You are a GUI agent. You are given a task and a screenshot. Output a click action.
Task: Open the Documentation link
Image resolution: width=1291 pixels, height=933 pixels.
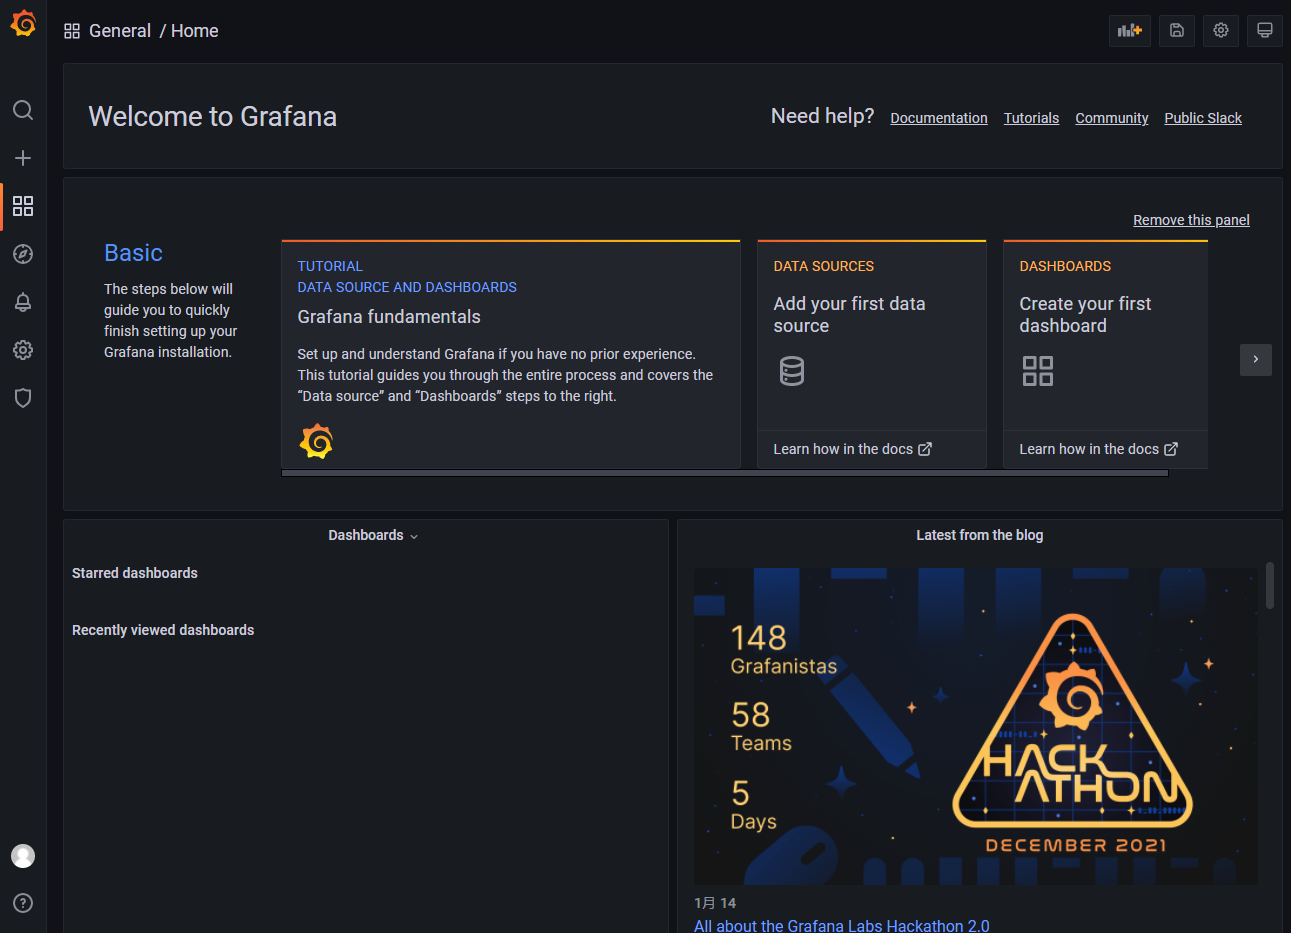938,118
